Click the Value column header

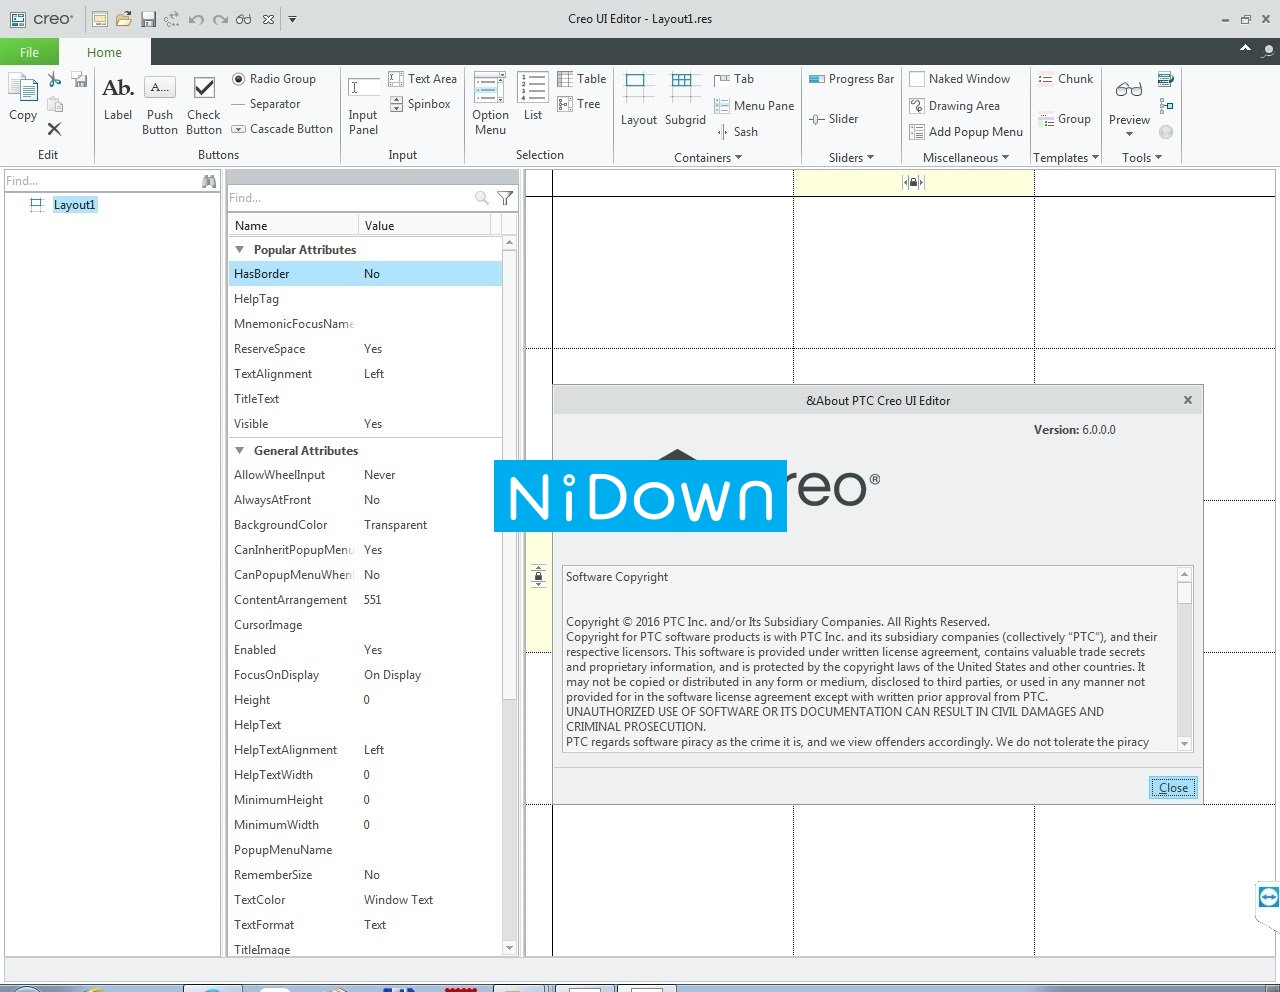pos(425,226)
